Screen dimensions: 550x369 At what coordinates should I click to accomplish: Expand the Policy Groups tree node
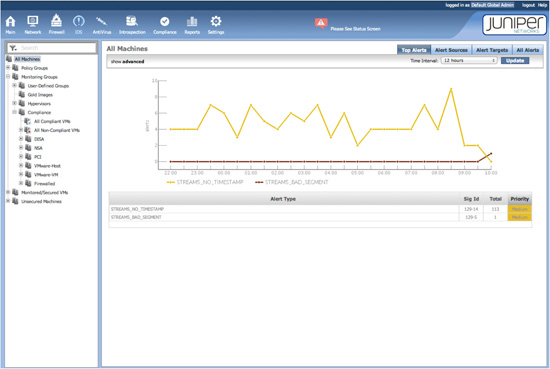pos(8,68)
